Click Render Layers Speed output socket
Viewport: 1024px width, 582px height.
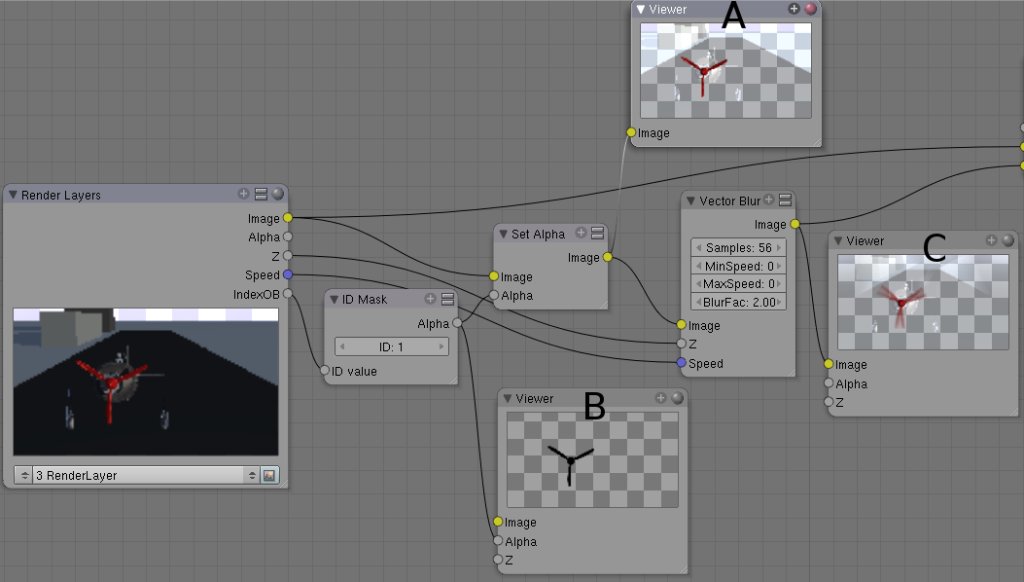click(x=287, y=274)
